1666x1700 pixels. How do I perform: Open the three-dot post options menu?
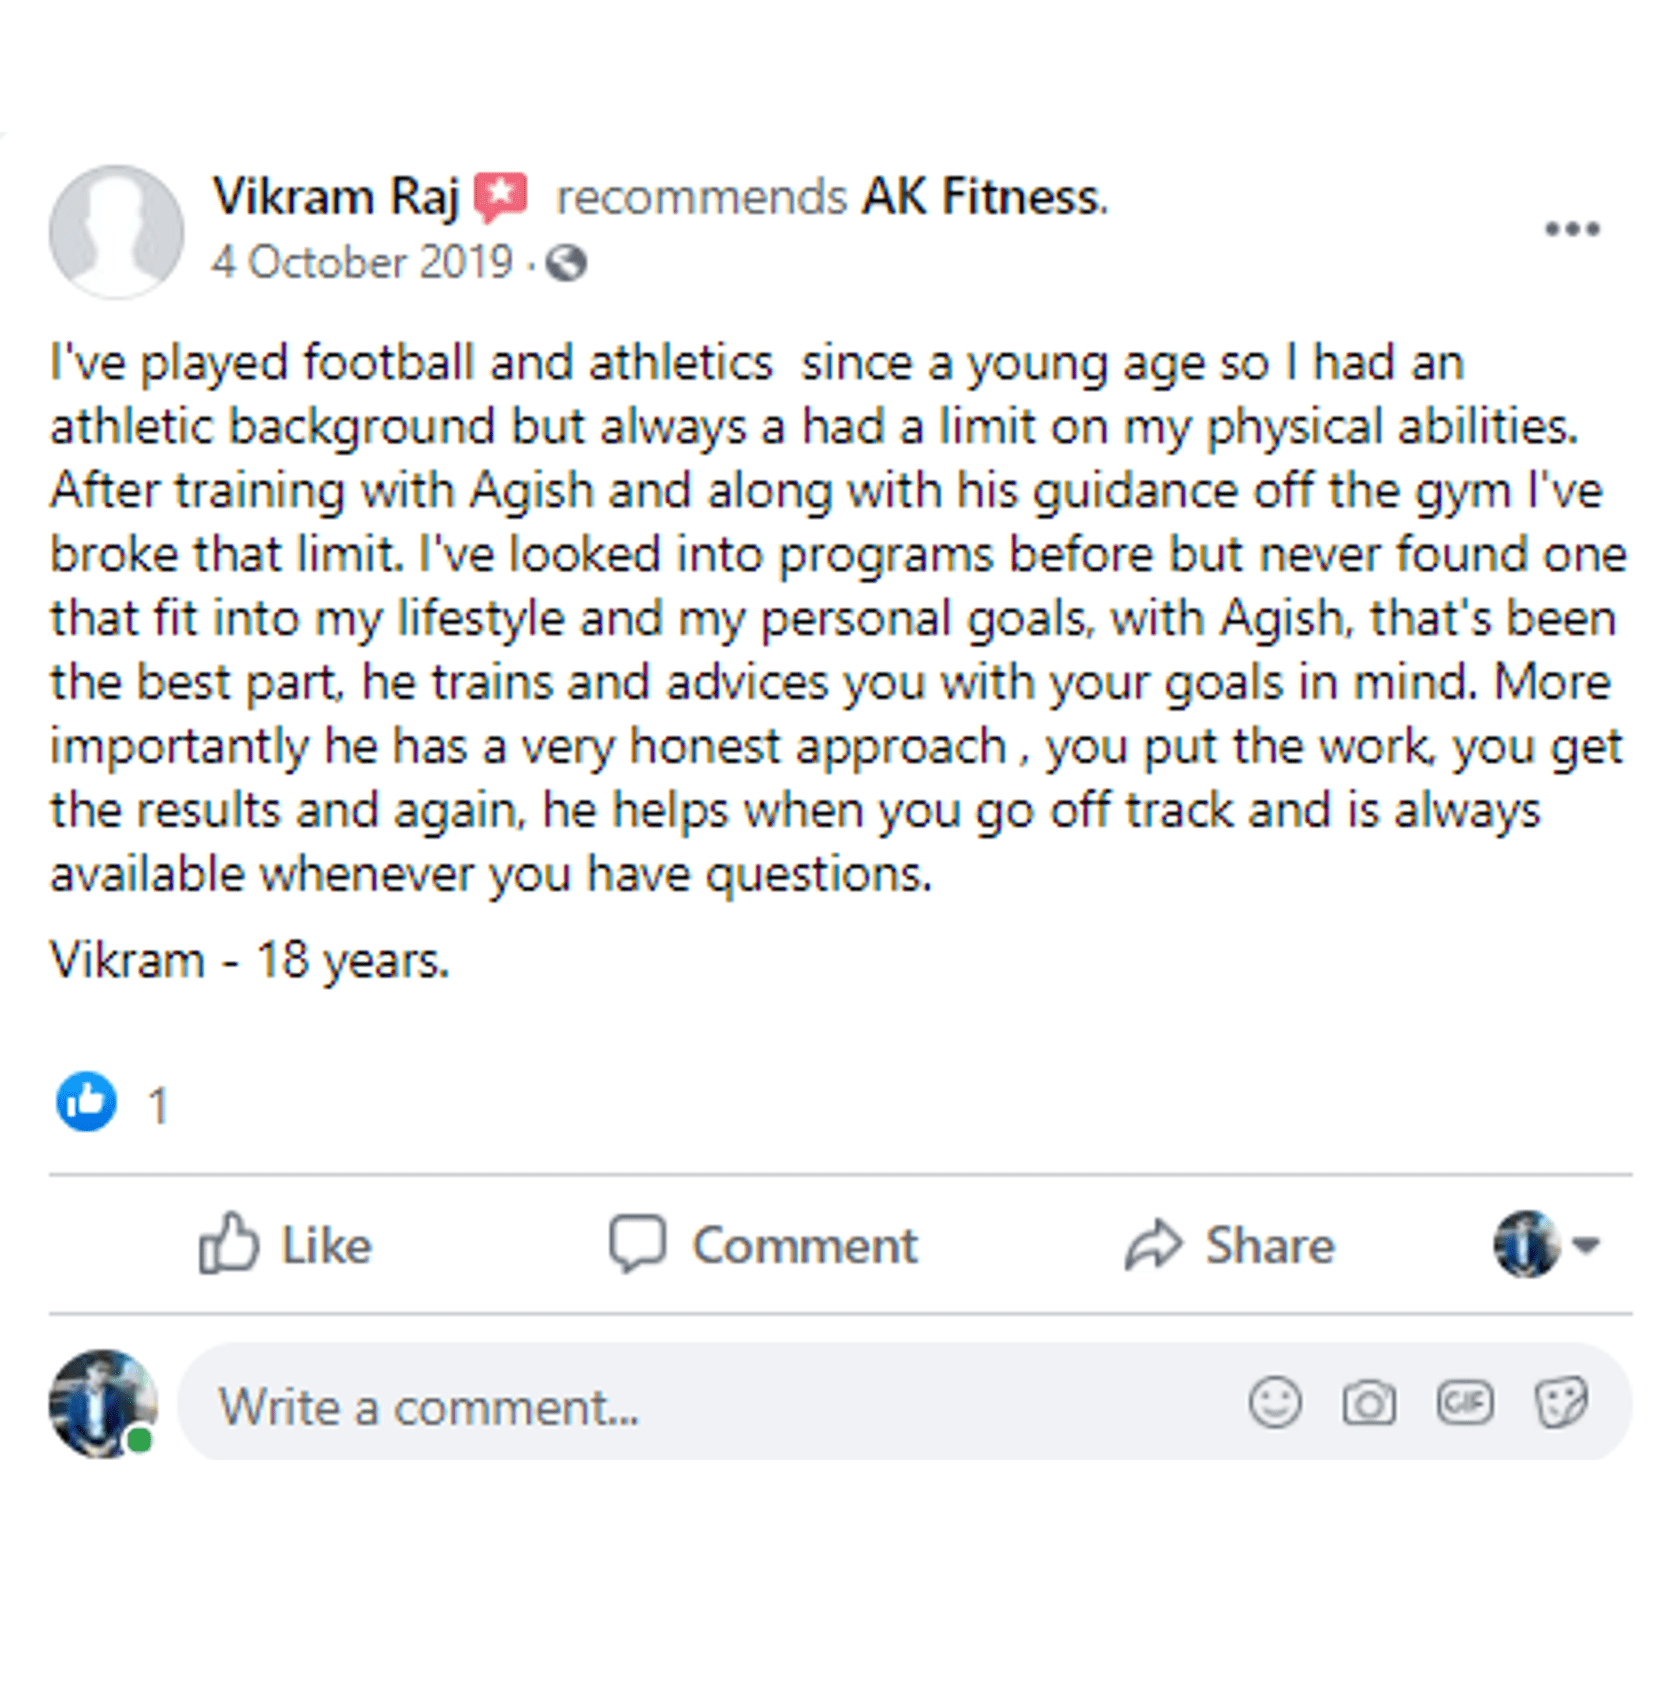(1571, 229)
